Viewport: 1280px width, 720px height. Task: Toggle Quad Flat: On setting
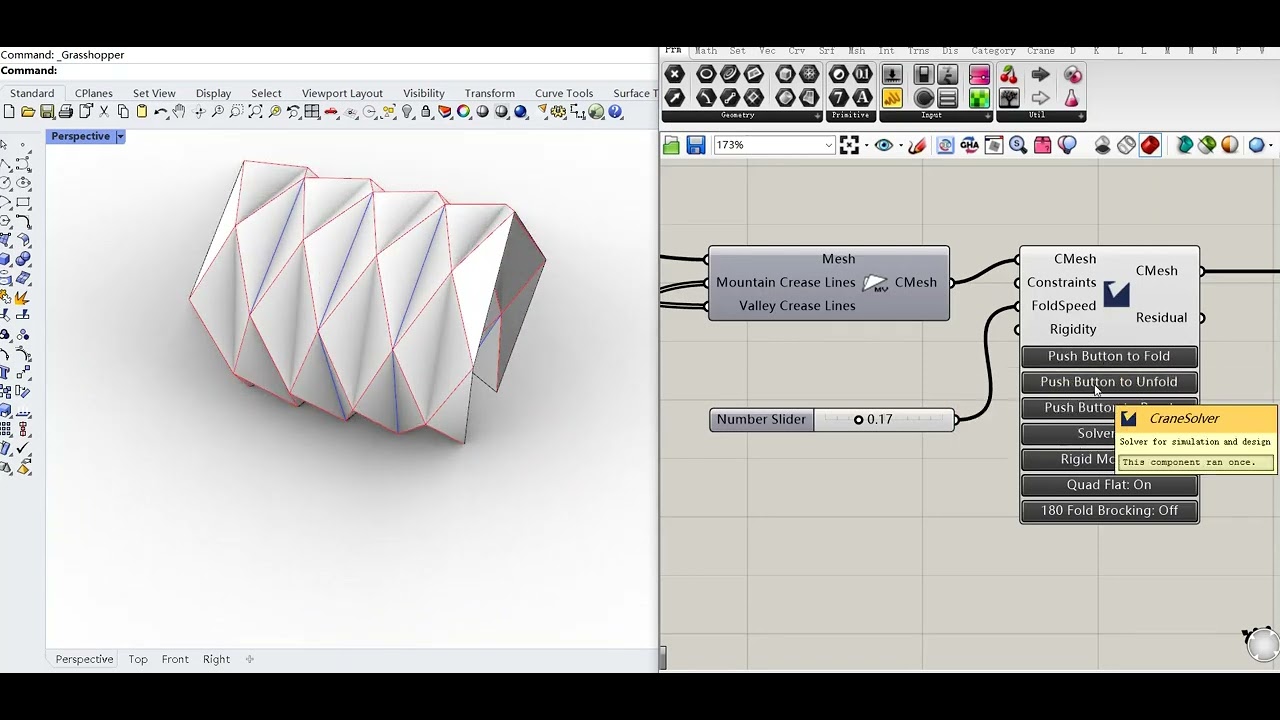point(1109,485)
